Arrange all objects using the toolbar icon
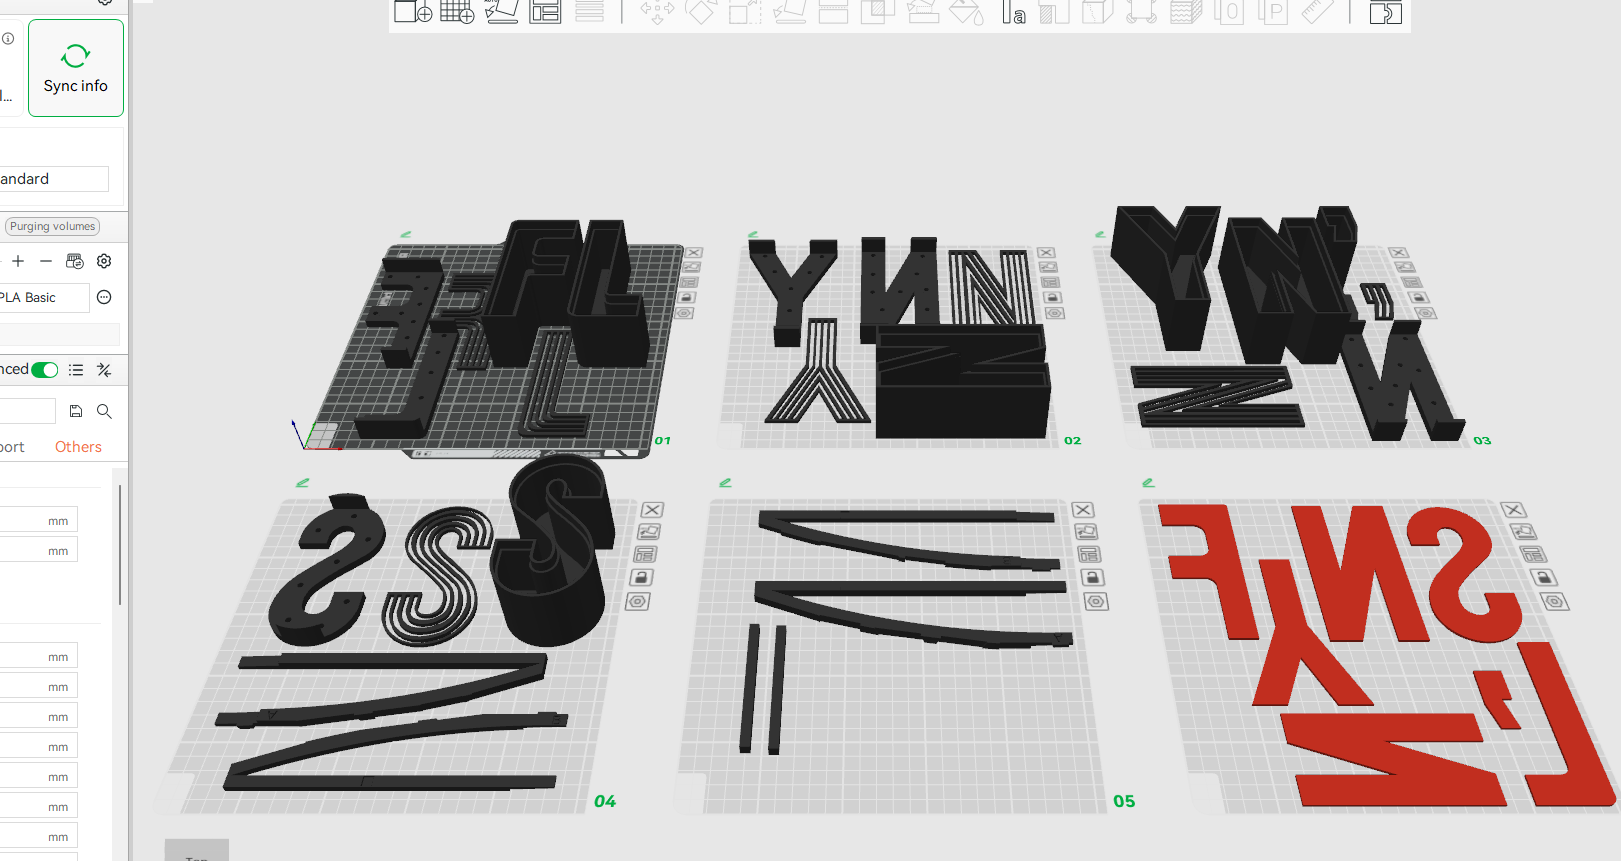 tap(545, 12)
